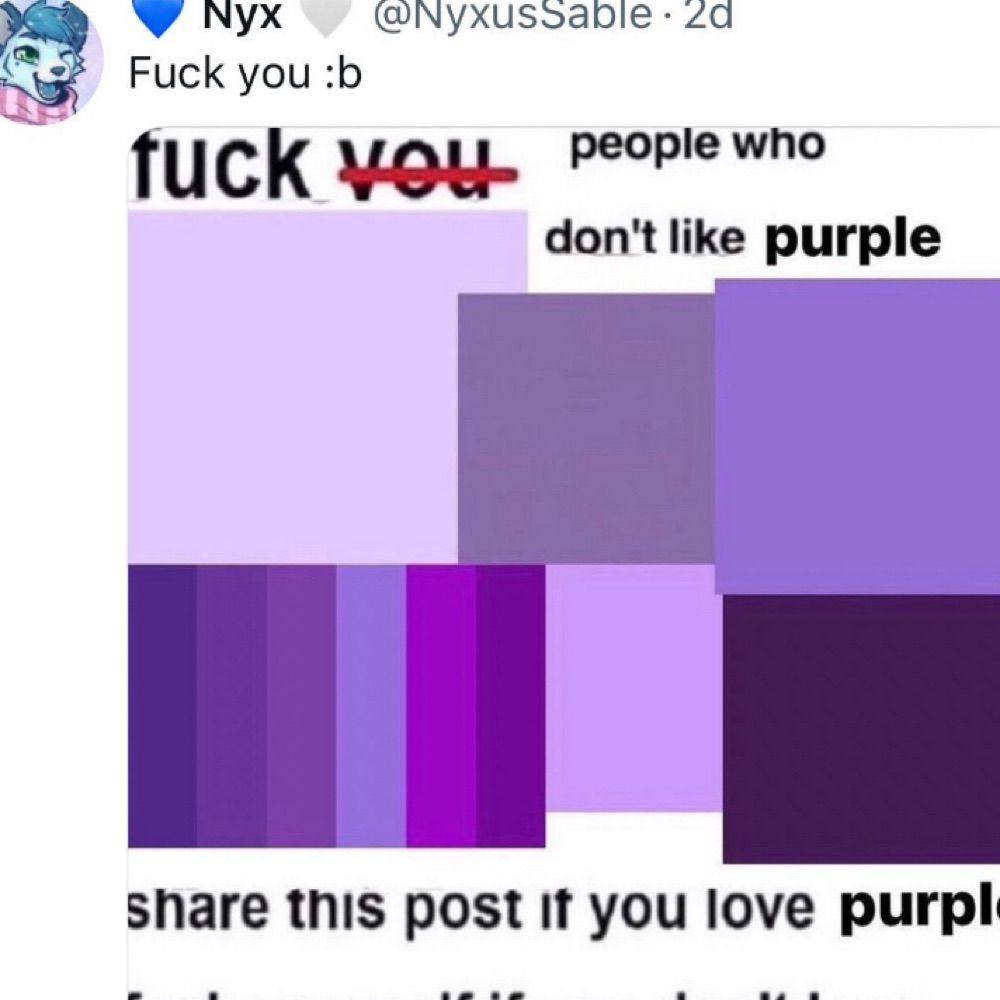The height and width of the screenshot is (1000, 1000).
Task: Click the dark indigo first stripe
Action: pos(163,706)
